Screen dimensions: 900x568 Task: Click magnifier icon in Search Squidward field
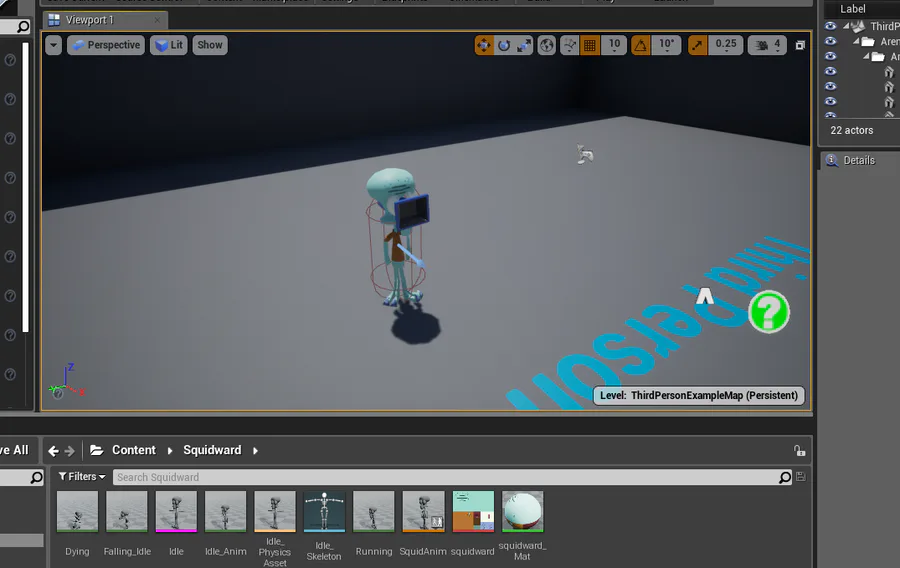point(785,477)
